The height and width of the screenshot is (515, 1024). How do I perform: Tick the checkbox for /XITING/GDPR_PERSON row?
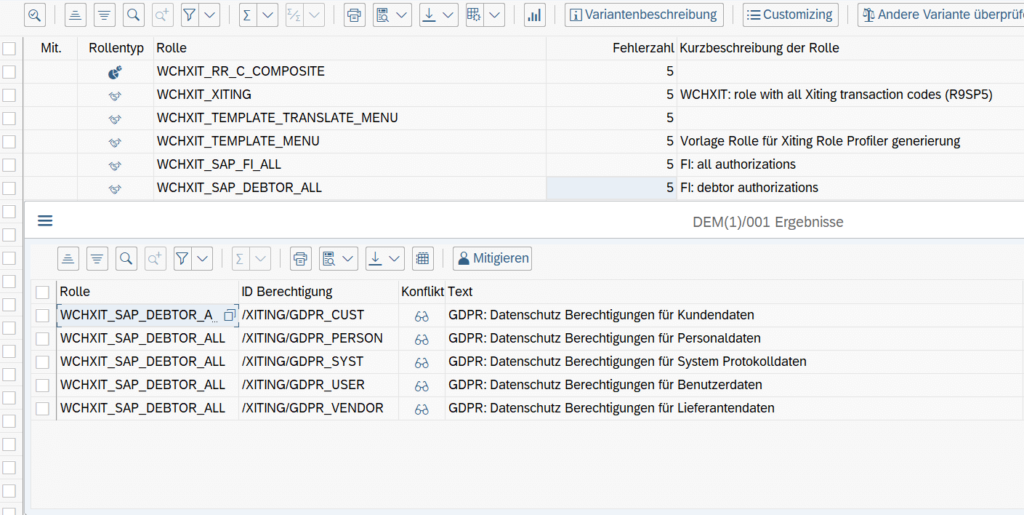click(42, 339)
